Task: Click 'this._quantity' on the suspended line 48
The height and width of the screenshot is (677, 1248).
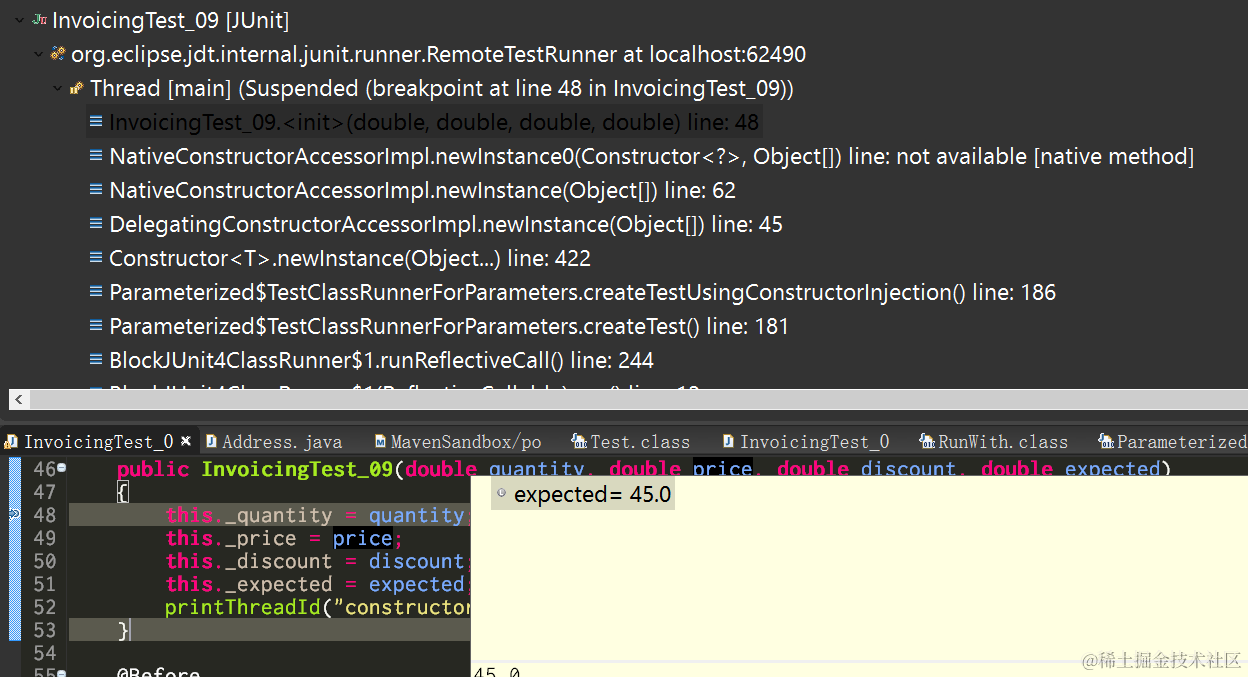Action: (x=249, y=515)
